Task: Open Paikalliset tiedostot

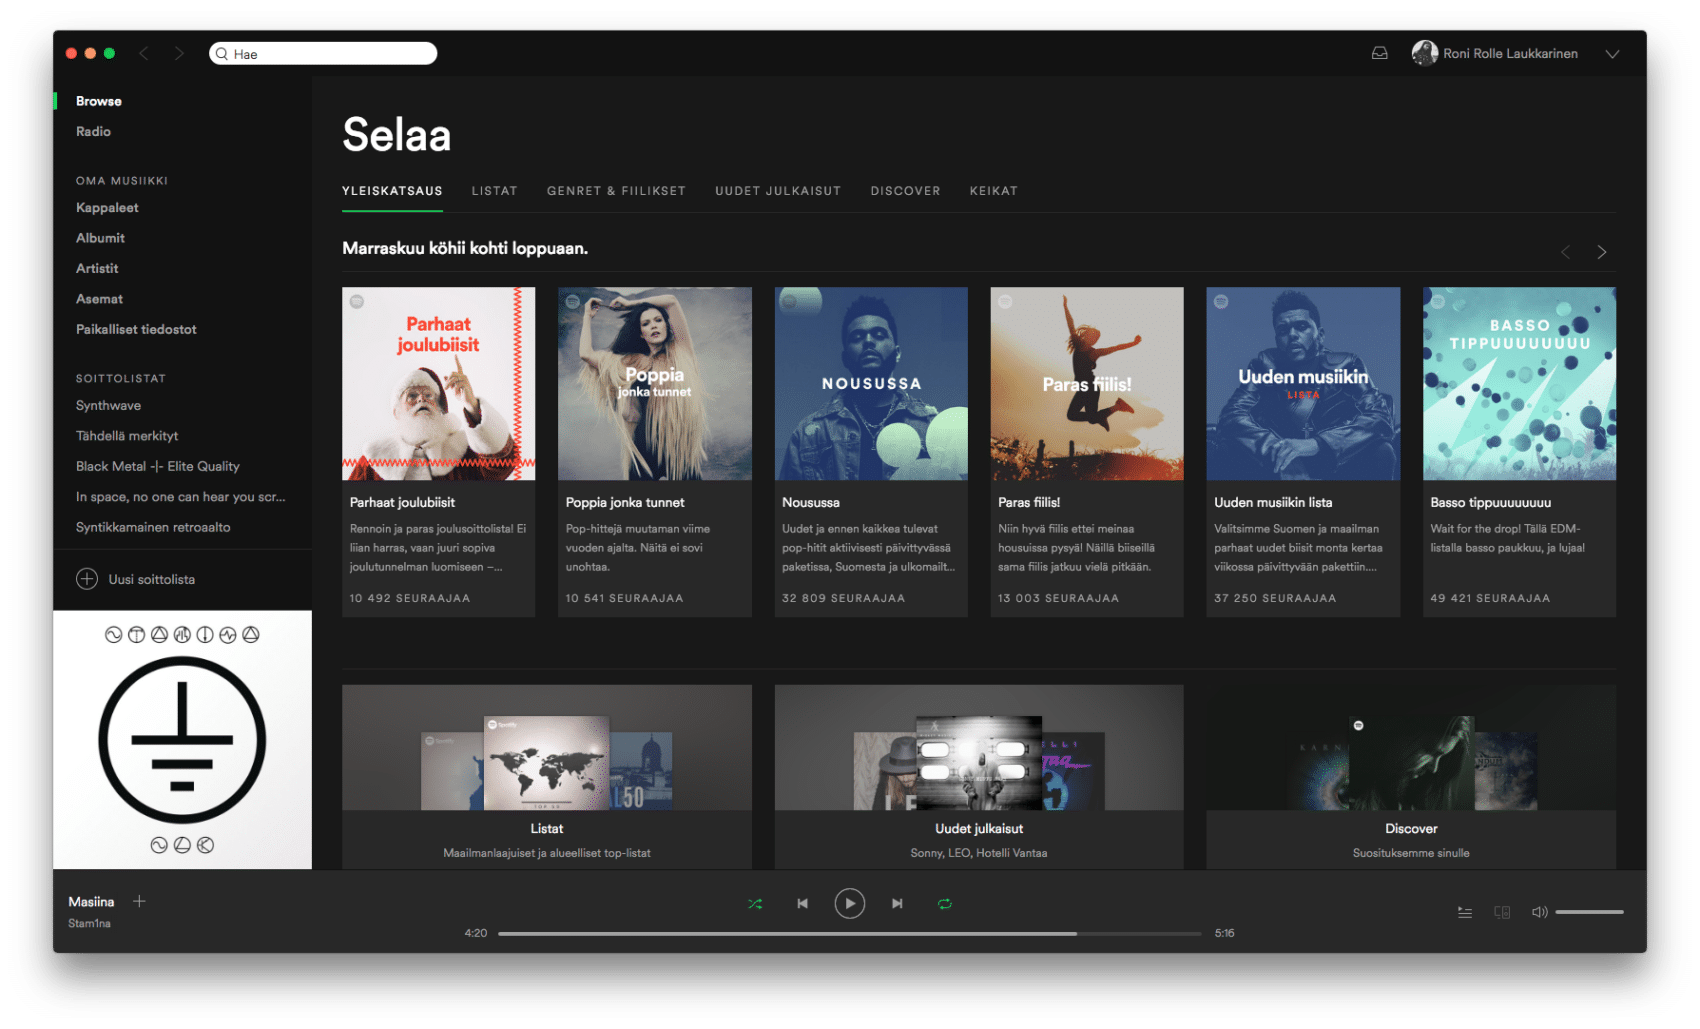Action: (136, 329)
